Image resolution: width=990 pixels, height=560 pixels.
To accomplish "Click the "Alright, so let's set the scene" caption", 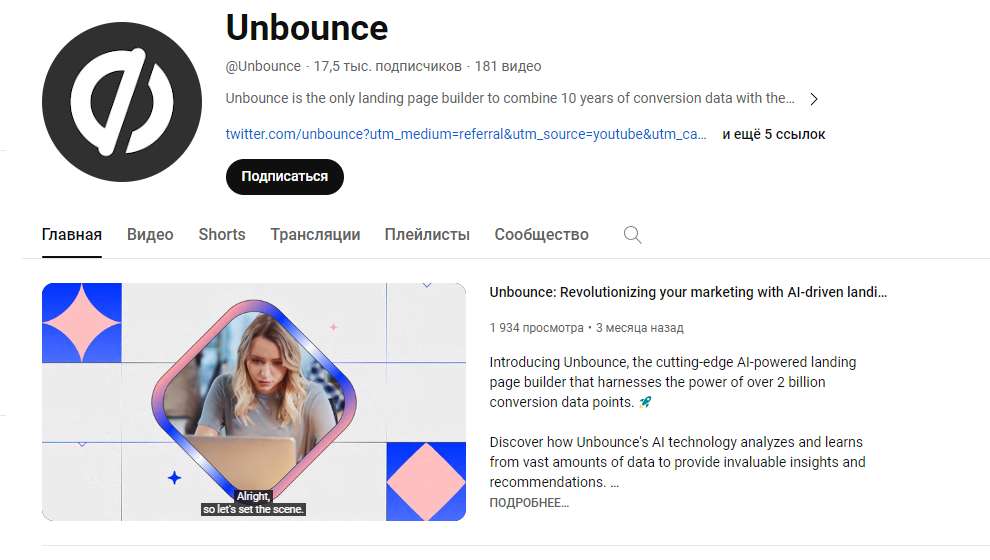I will click(x=254, y=502).
